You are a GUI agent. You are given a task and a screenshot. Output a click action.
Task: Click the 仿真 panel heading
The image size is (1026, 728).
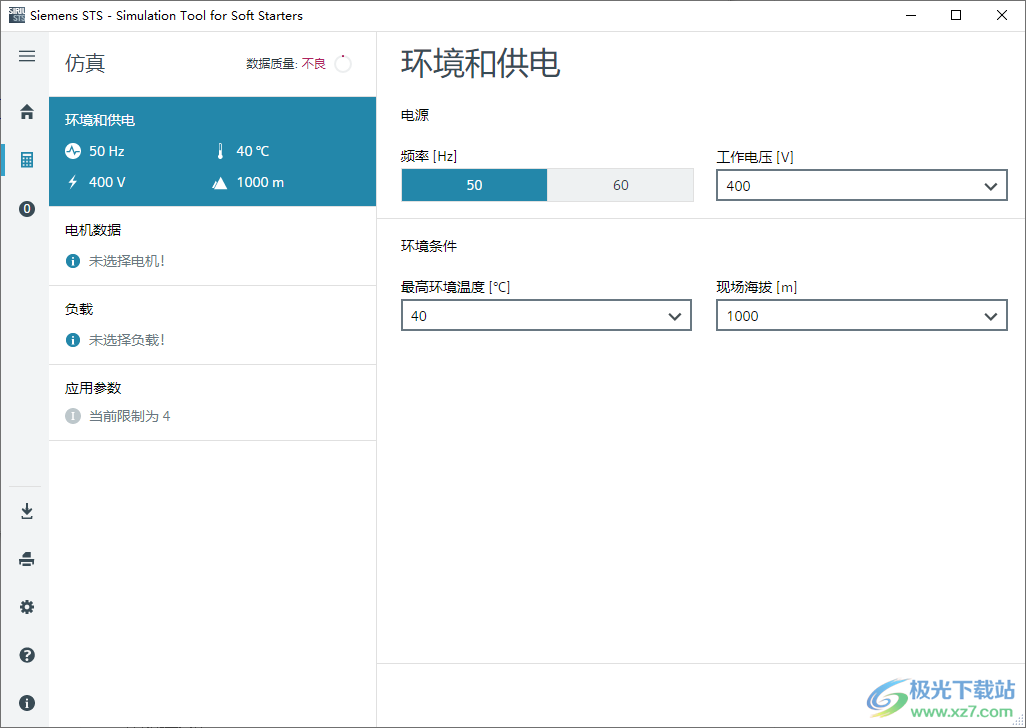point(85,63)
